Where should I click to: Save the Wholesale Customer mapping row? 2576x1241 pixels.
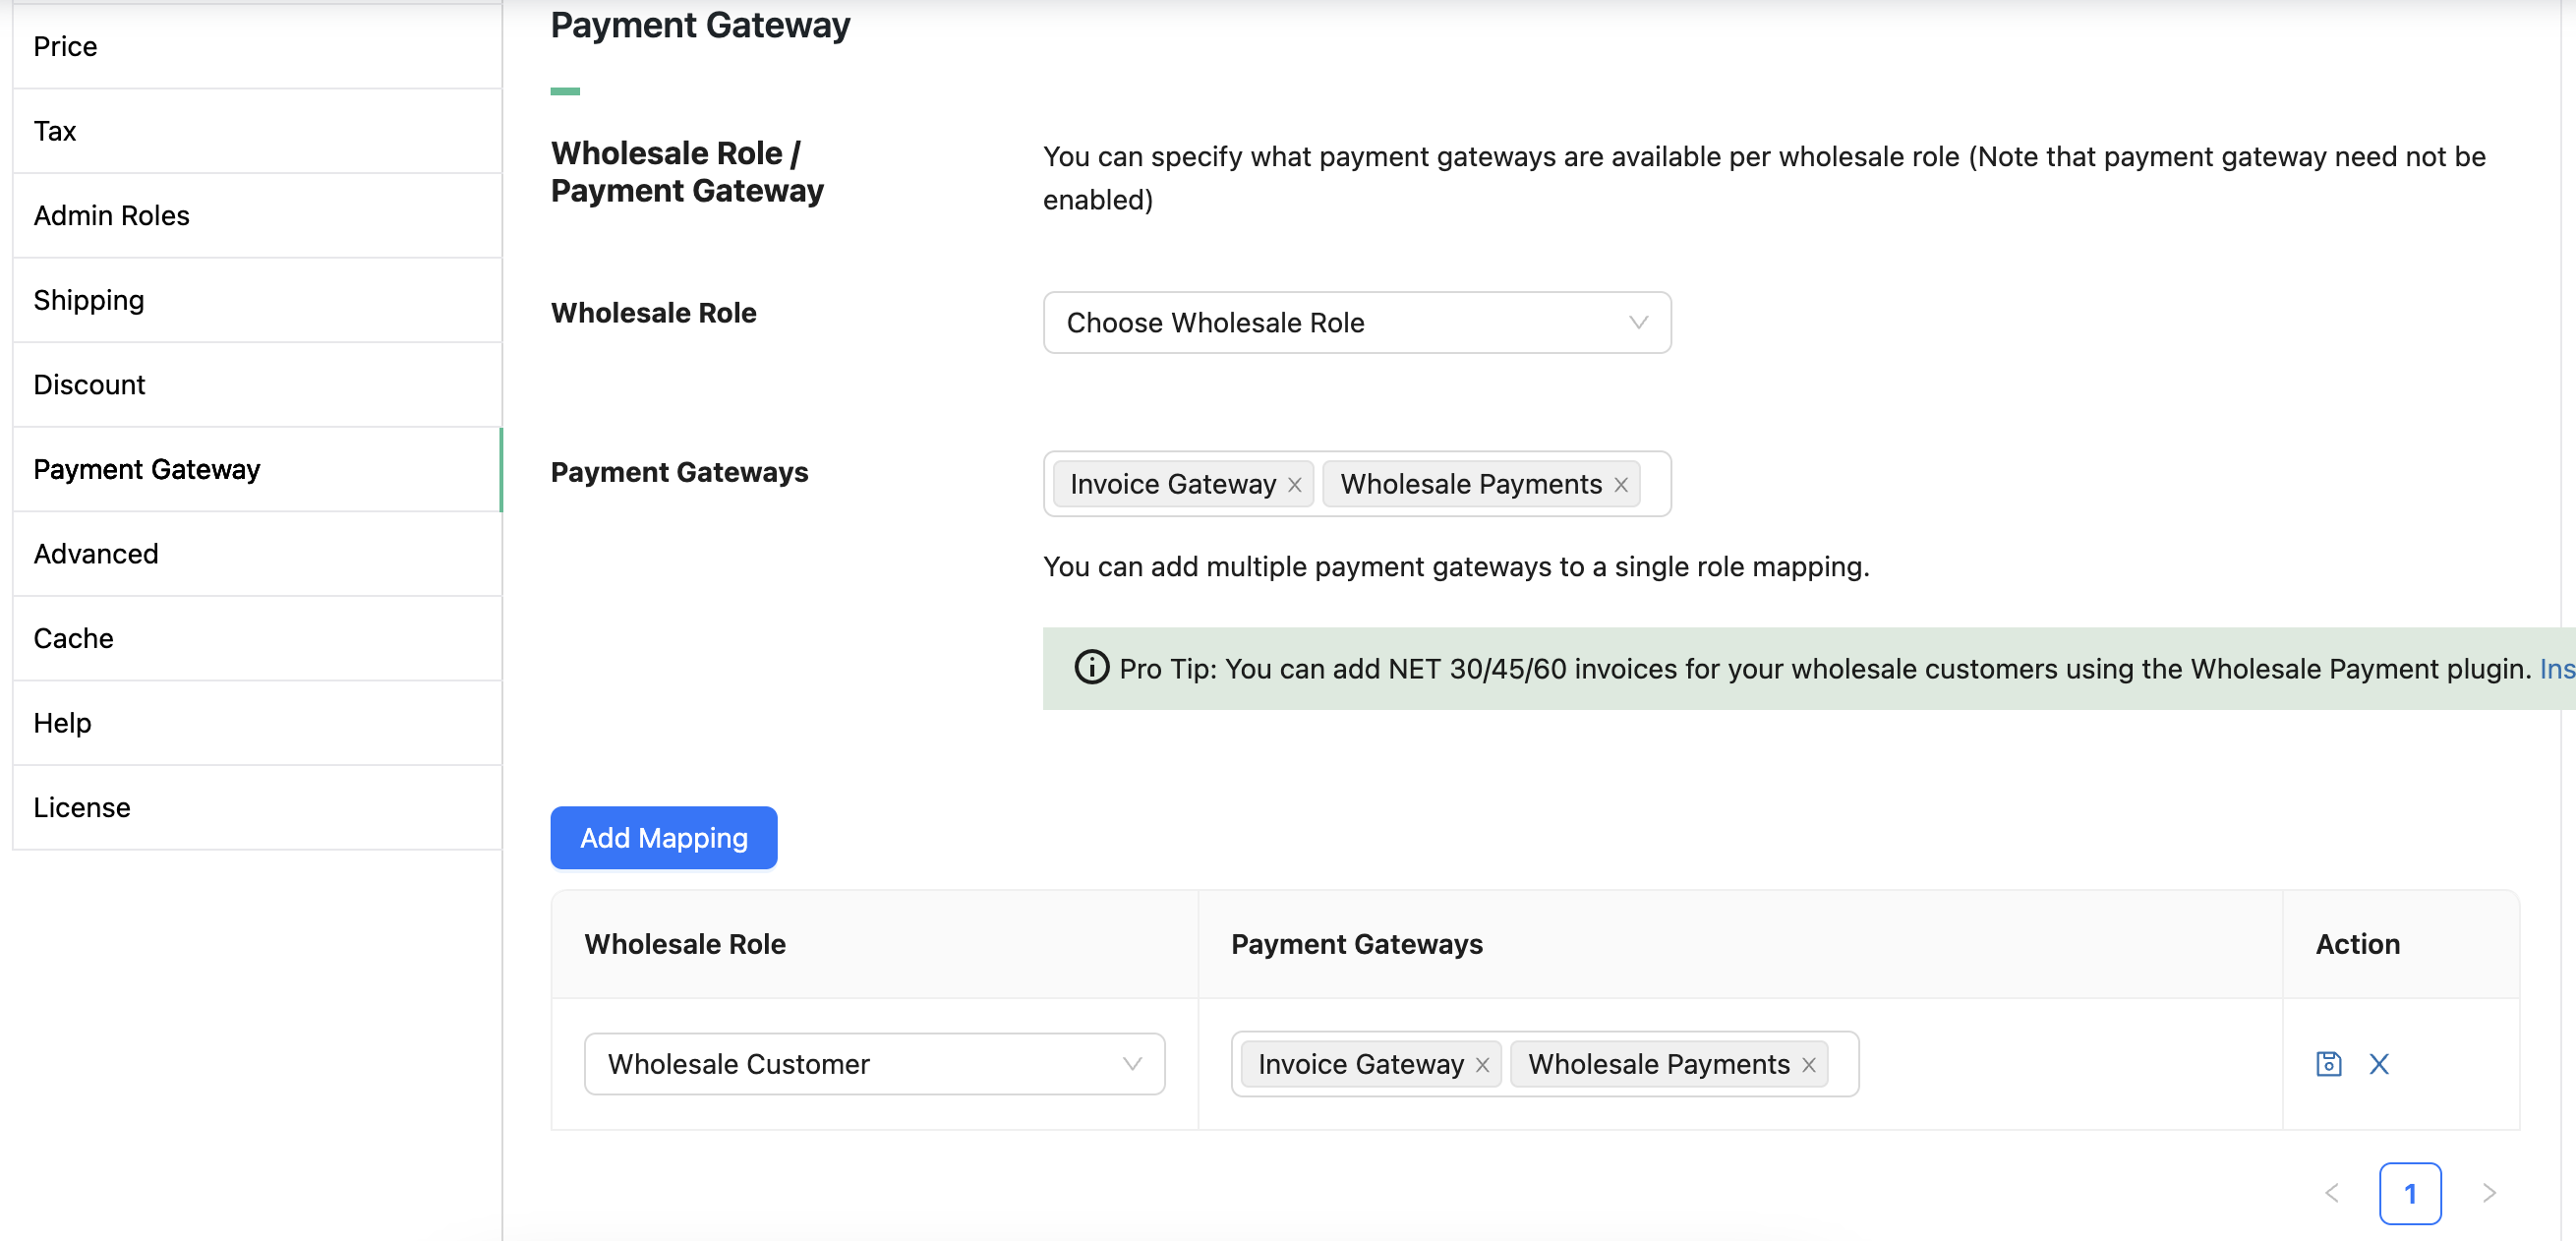click(x=2329, y=1063)
